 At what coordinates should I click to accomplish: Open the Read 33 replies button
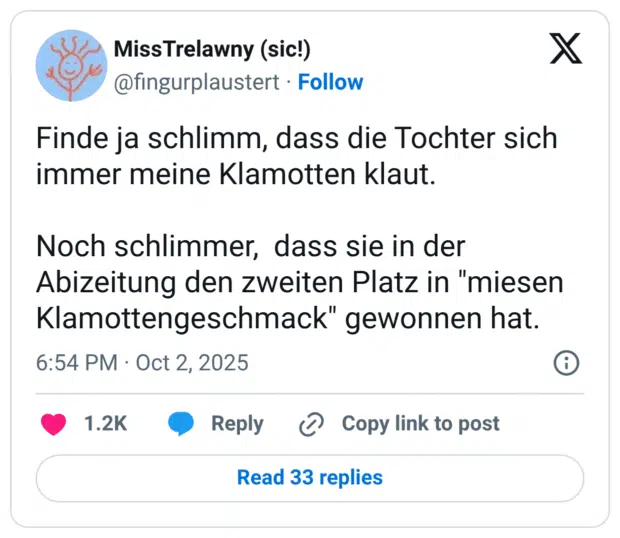click(x=310, y=477)
